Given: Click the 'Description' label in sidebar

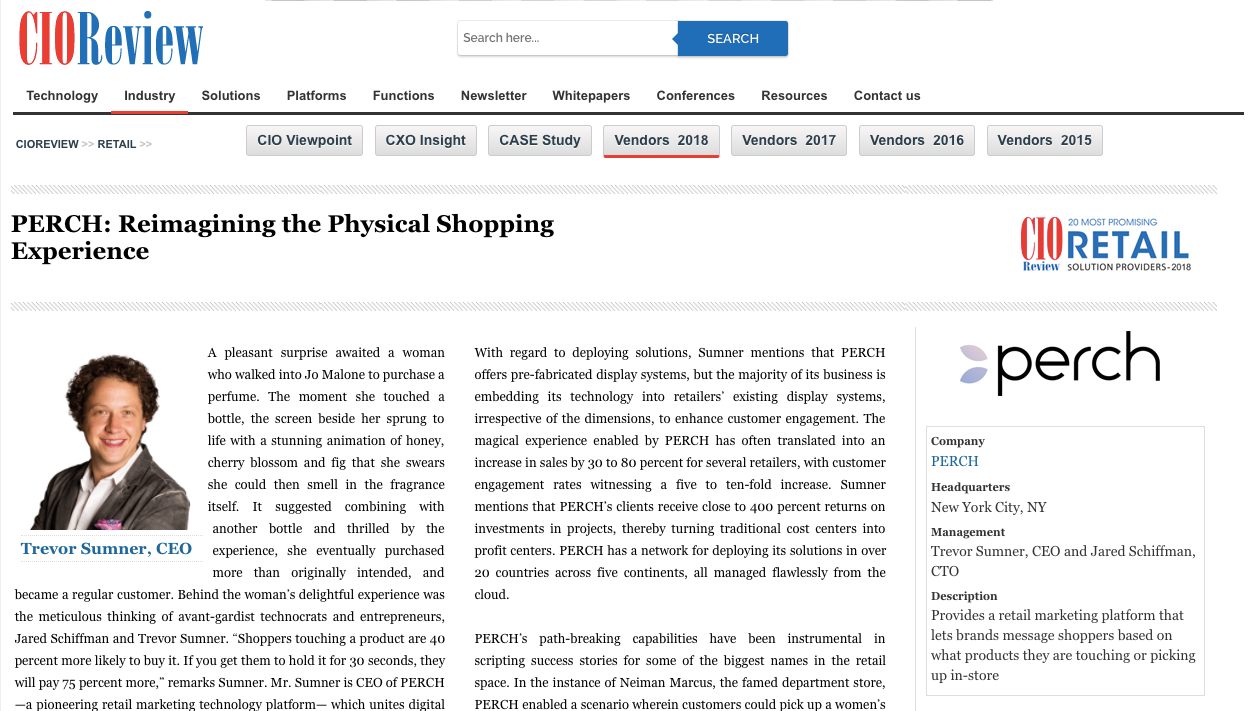Looking at the screenshot, I should 964,596.
